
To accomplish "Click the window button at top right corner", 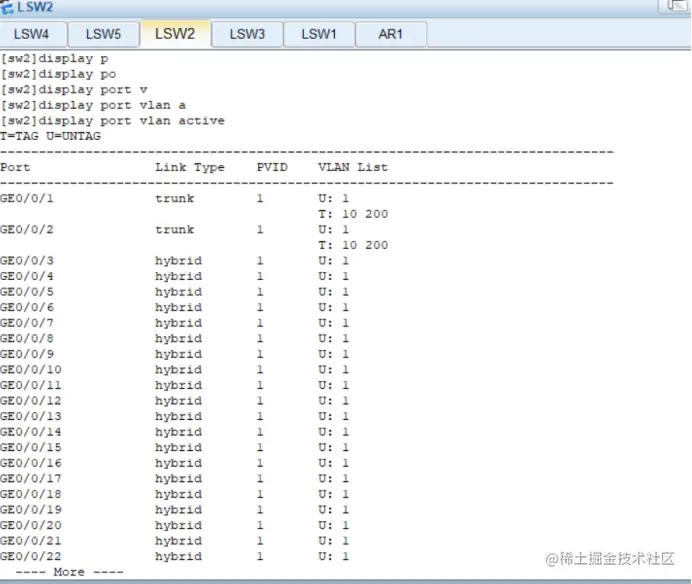I will [674, 6].
